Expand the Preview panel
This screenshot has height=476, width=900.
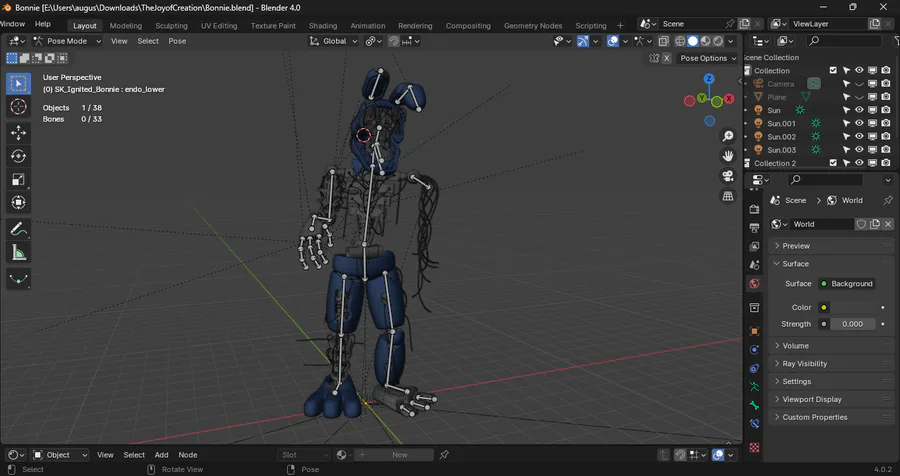(831, 246)
